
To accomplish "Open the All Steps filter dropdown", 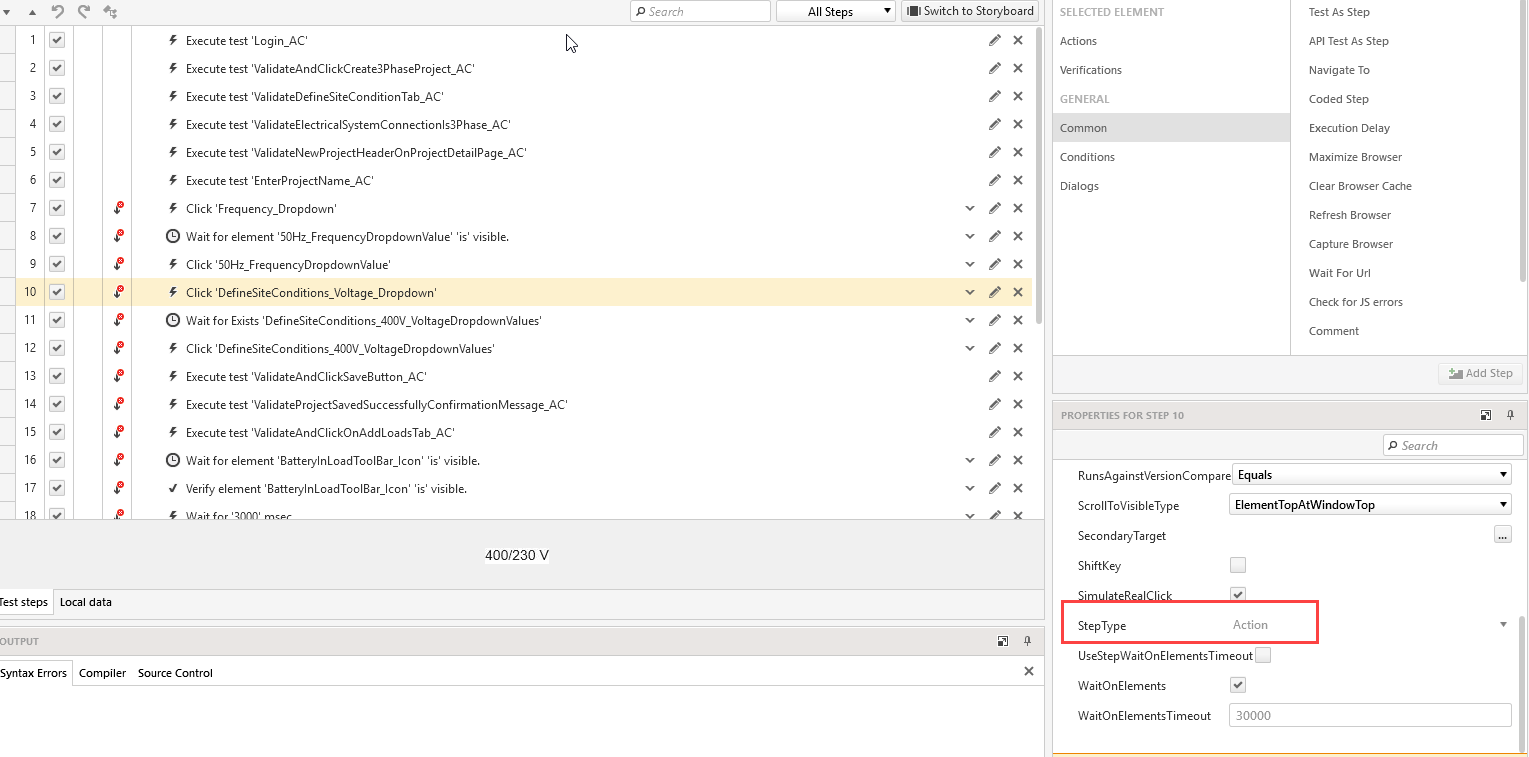I will (835, 11).
